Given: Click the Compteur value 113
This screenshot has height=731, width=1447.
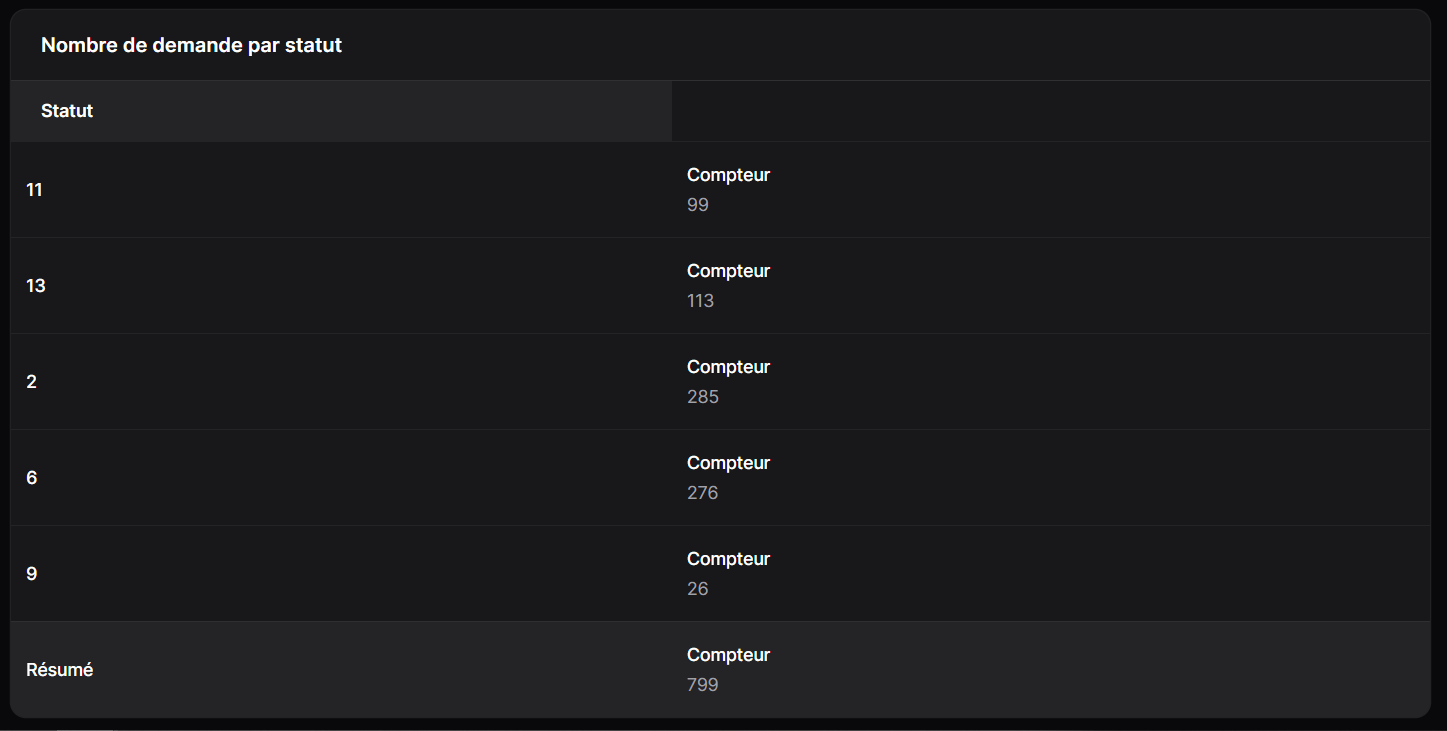Looking at the screenshot, I should 700,301.
